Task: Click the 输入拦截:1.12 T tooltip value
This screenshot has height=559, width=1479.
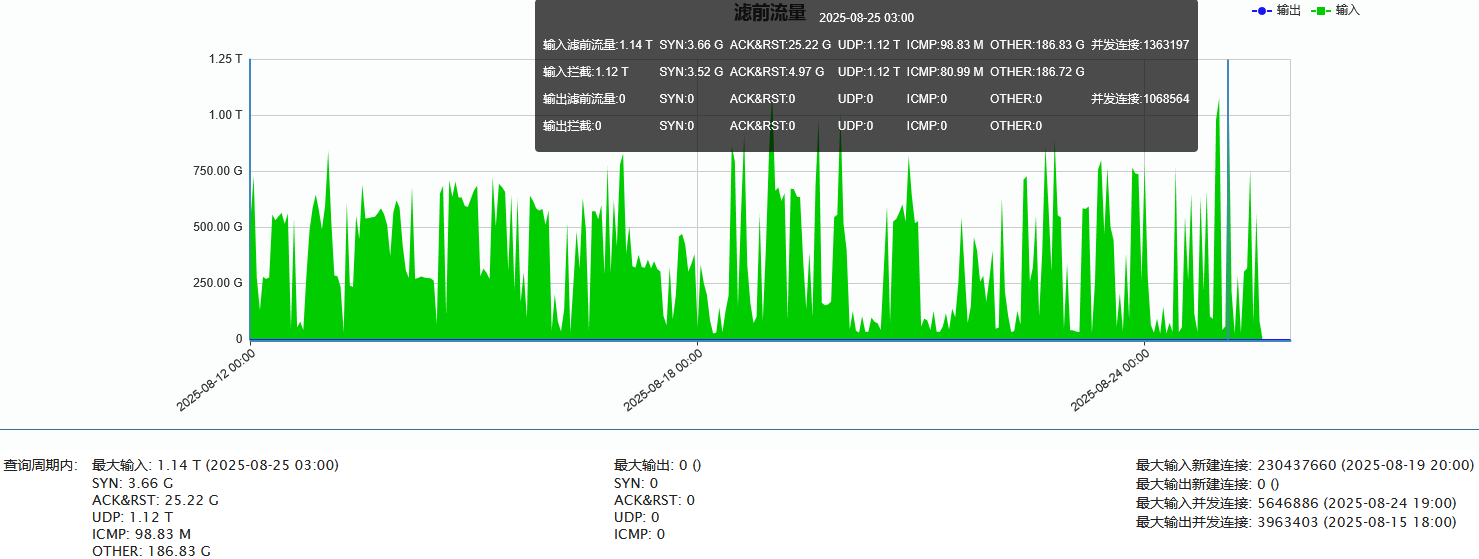Action: click(585, 72)
